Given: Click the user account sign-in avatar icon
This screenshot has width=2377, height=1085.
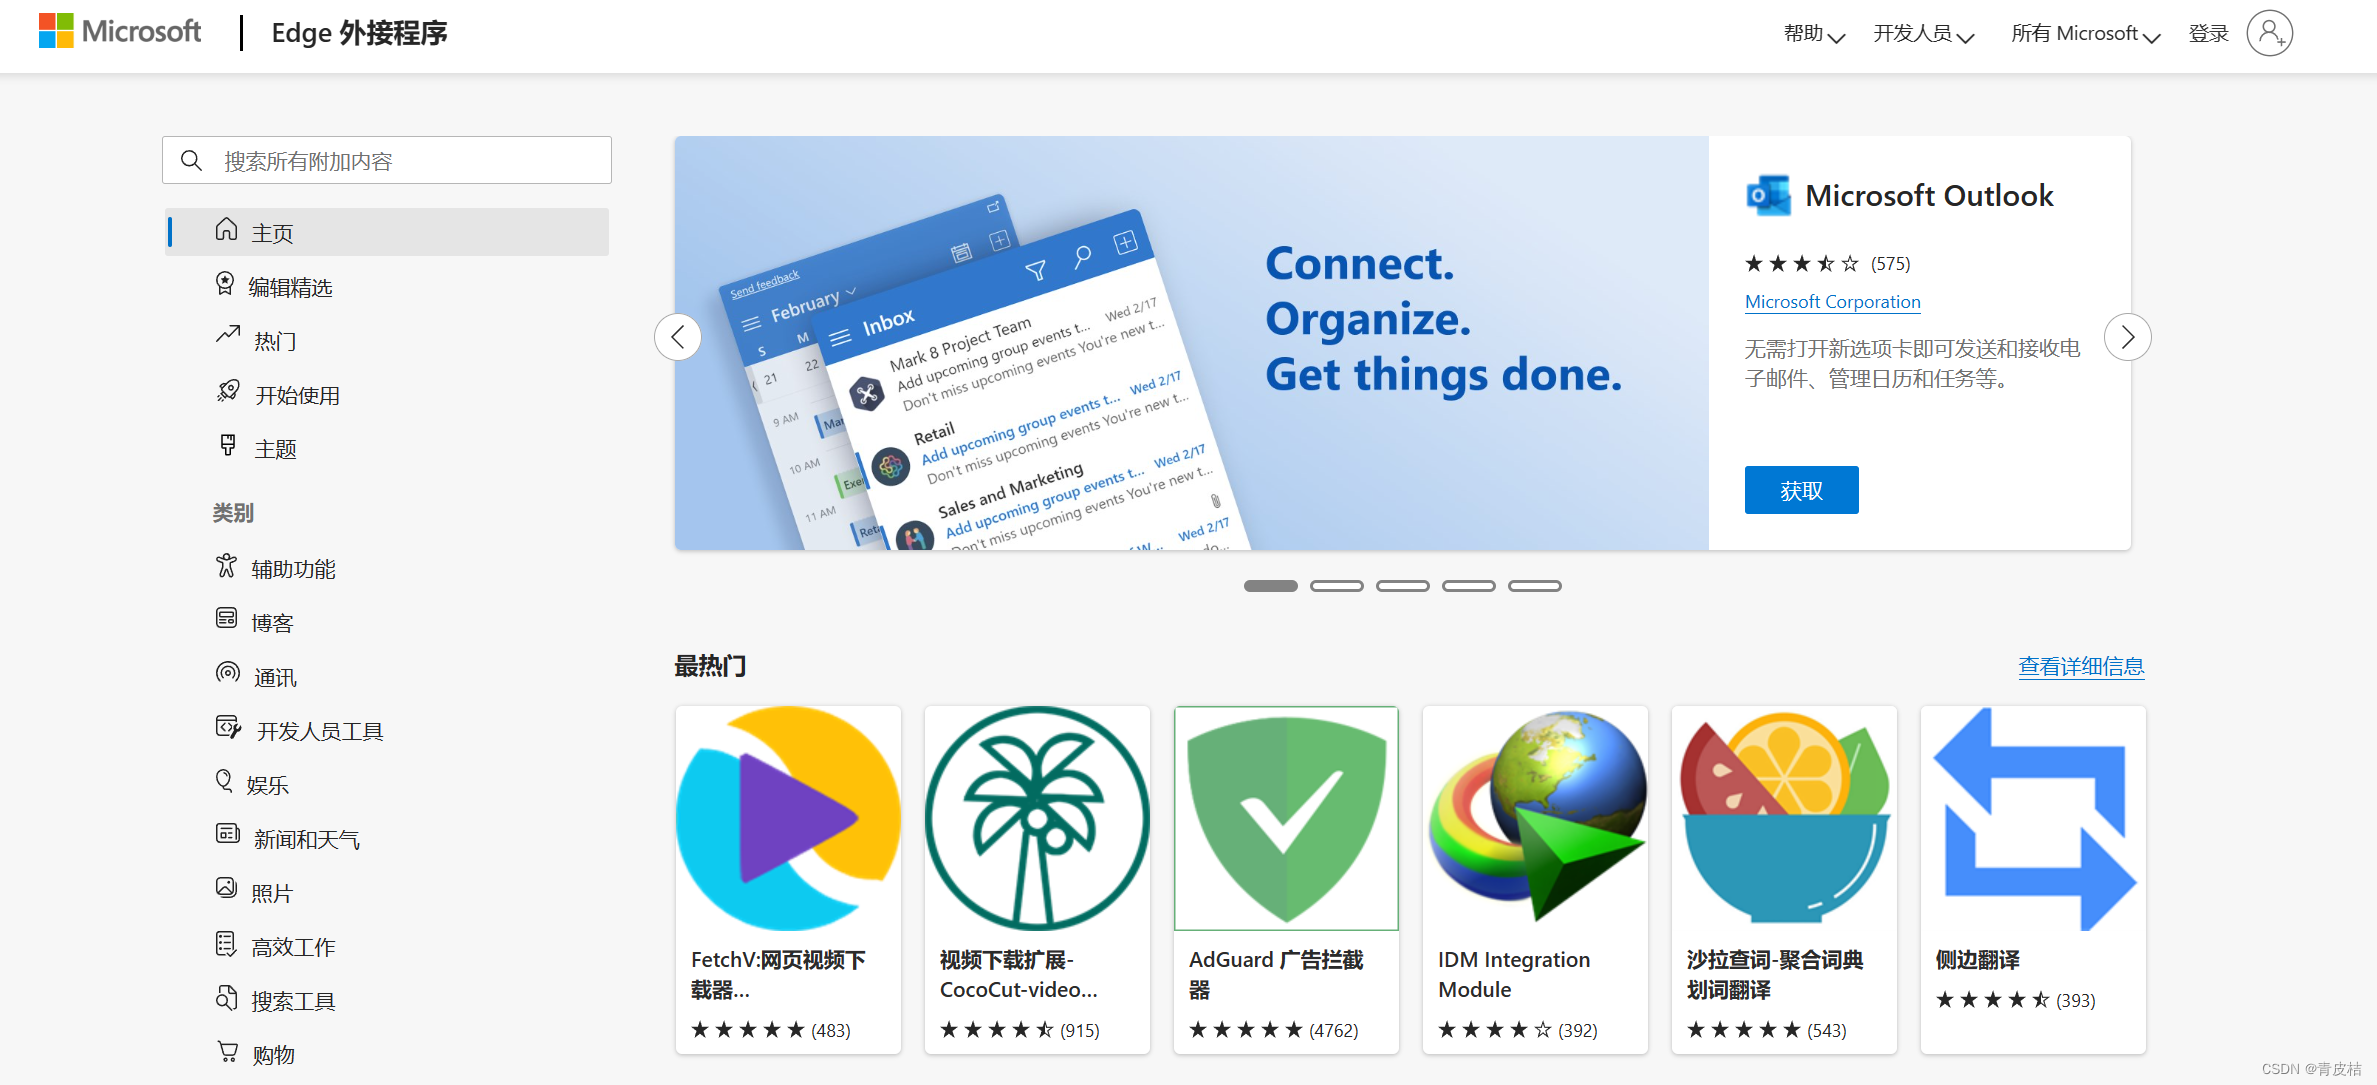Looking at the screenshot, I should pyautogui.click(x=2270, y=33).
